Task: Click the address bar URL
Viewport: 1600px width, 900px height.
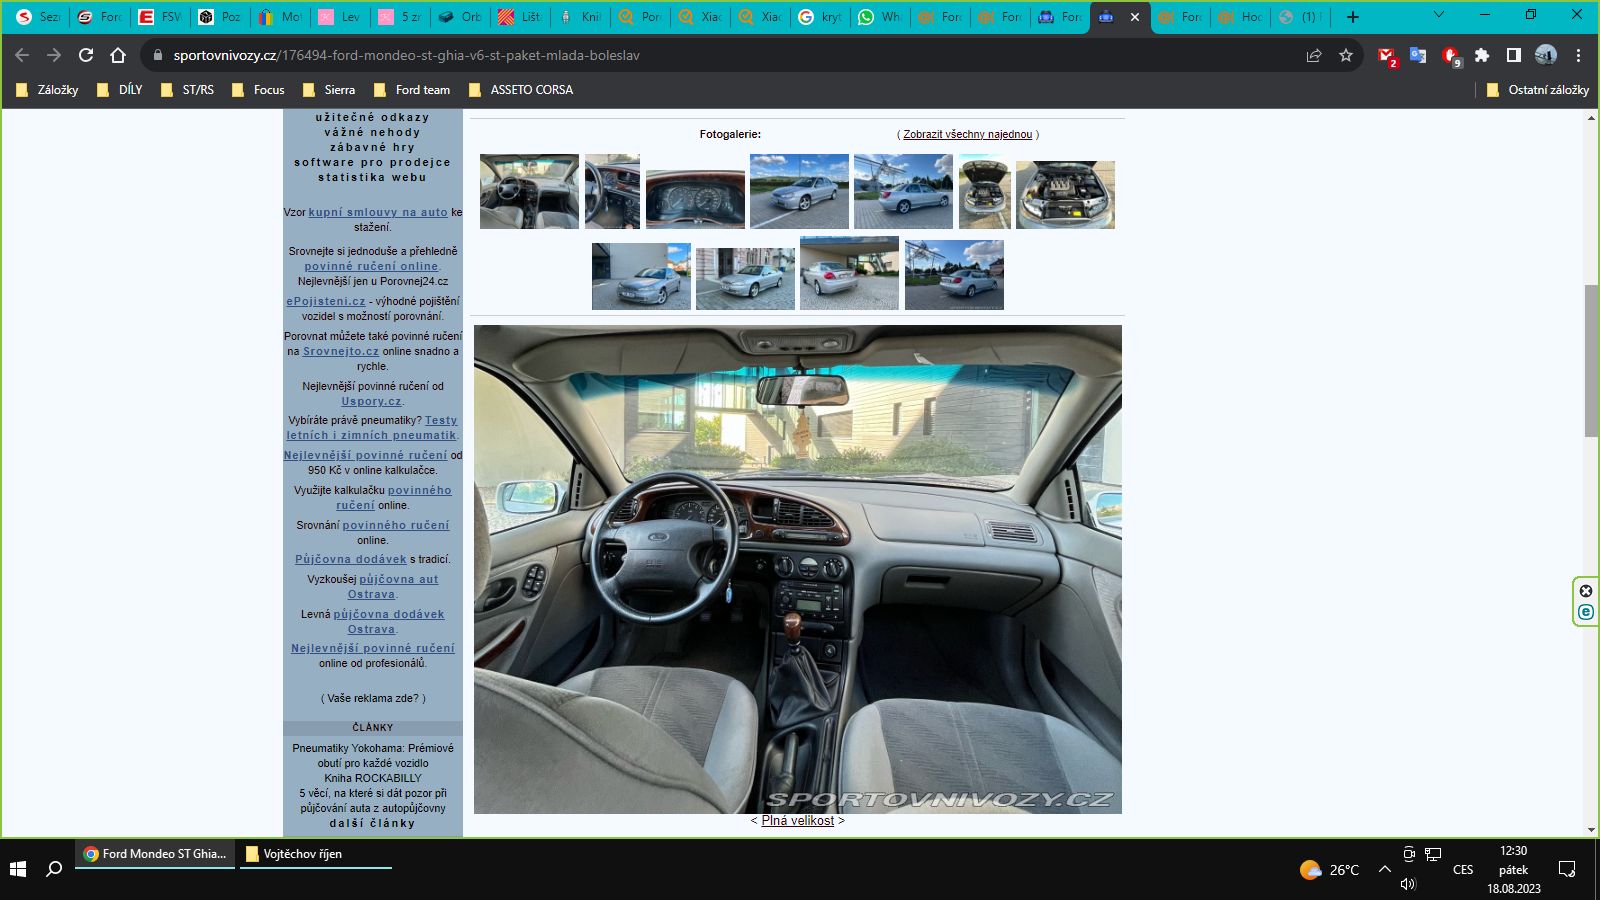Action: click(406, 55)
